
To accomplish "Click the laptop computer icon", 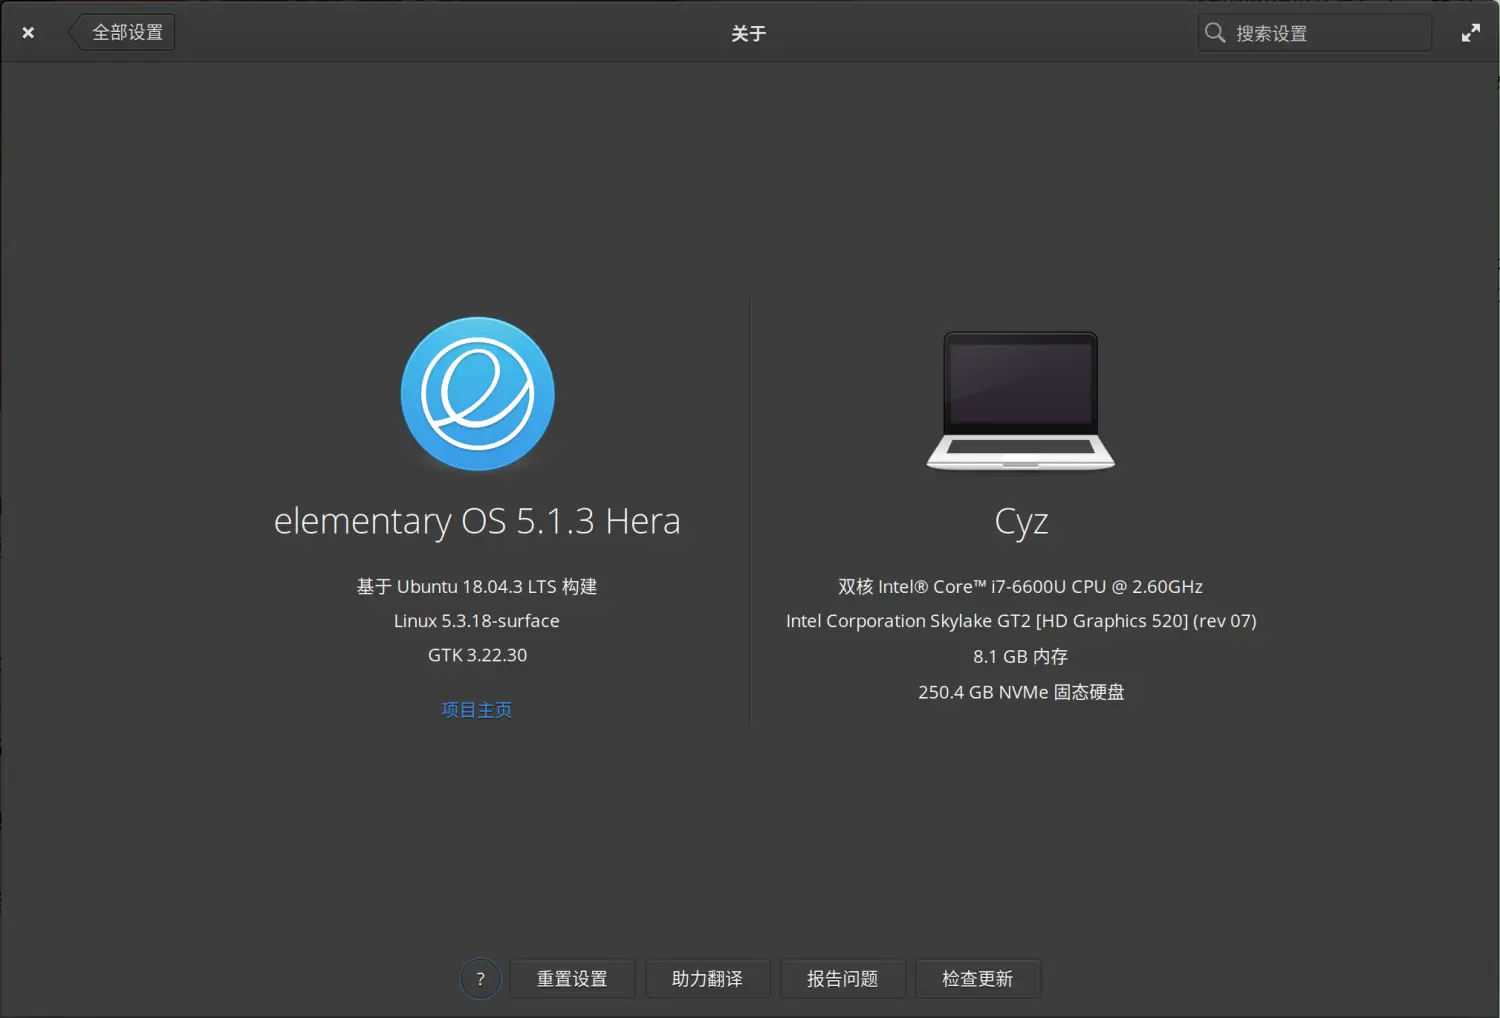I will (1021, 401).
